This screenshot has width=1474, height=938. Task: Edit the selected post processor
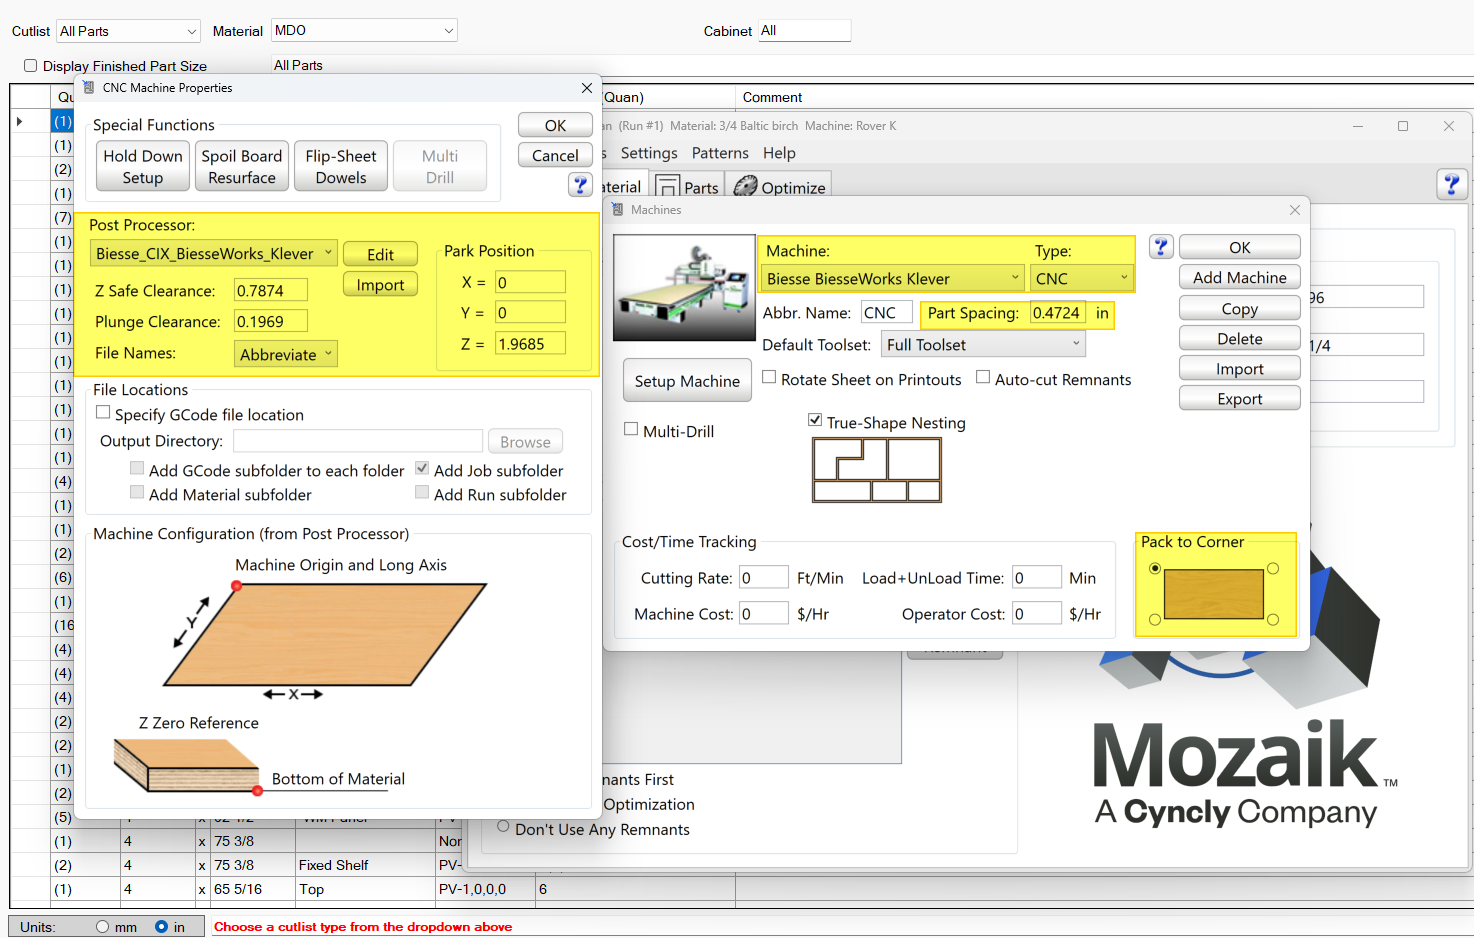point(380,254)
